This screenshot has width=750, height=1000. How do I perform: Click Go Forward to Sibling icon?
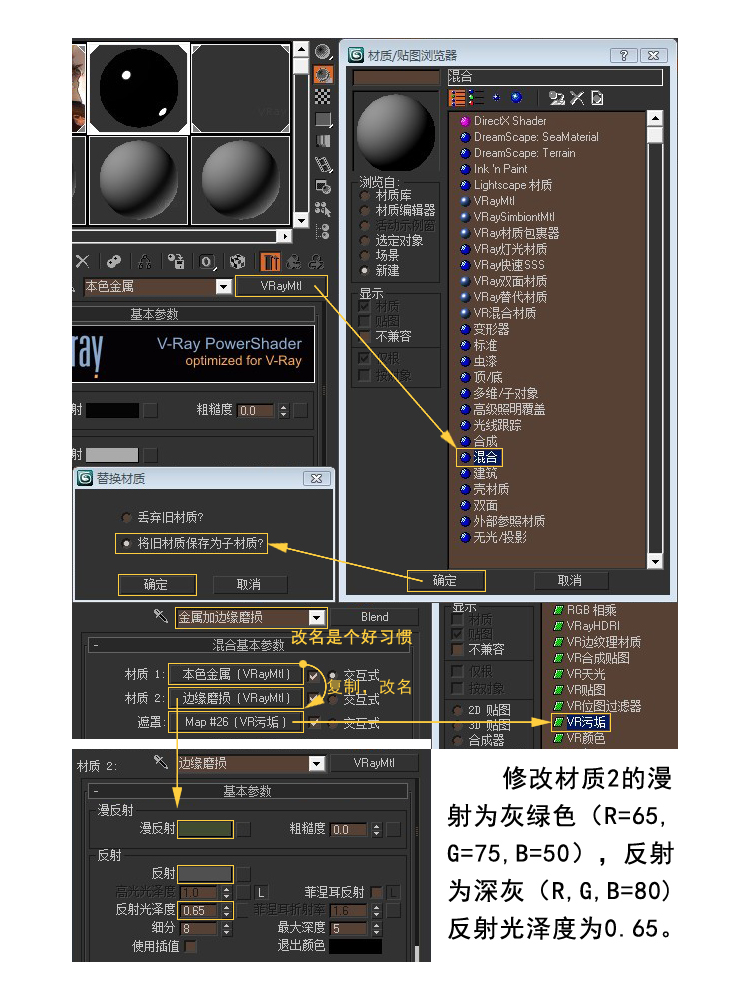pyautogui.click(x=316, y=261)
